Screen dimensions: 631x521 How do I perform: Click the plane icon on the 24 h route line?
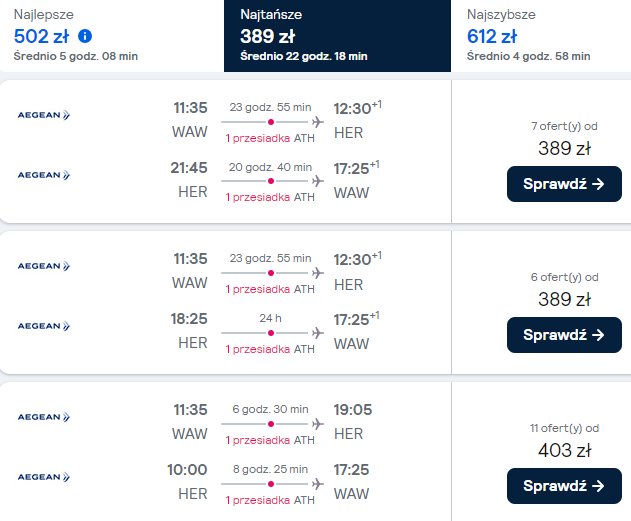click(318, 333)
